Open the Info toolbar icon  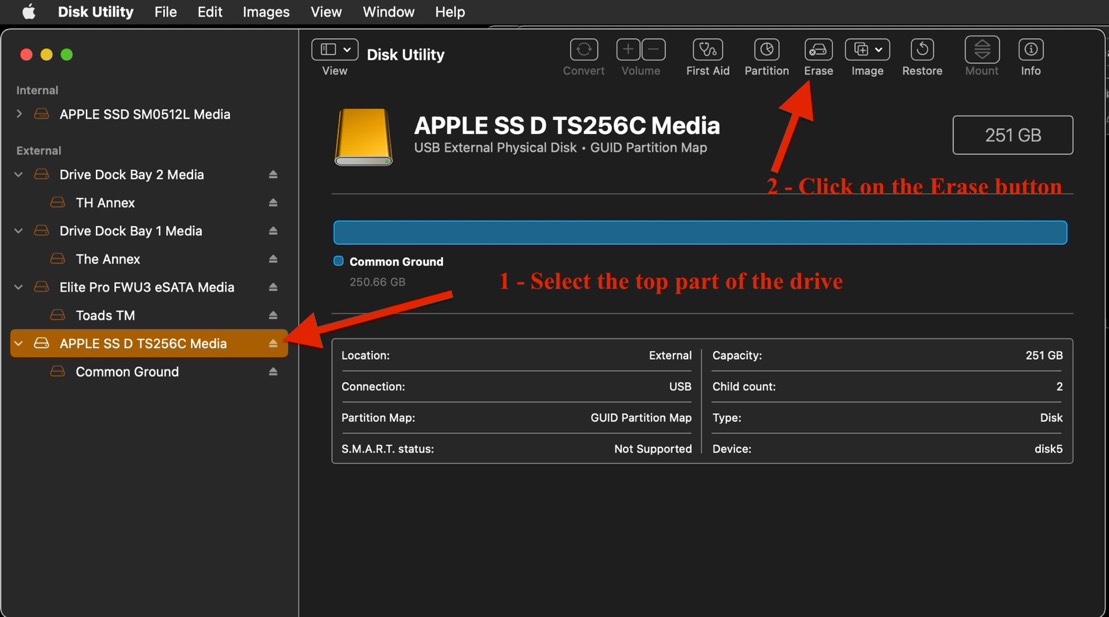coord(1030,50)
